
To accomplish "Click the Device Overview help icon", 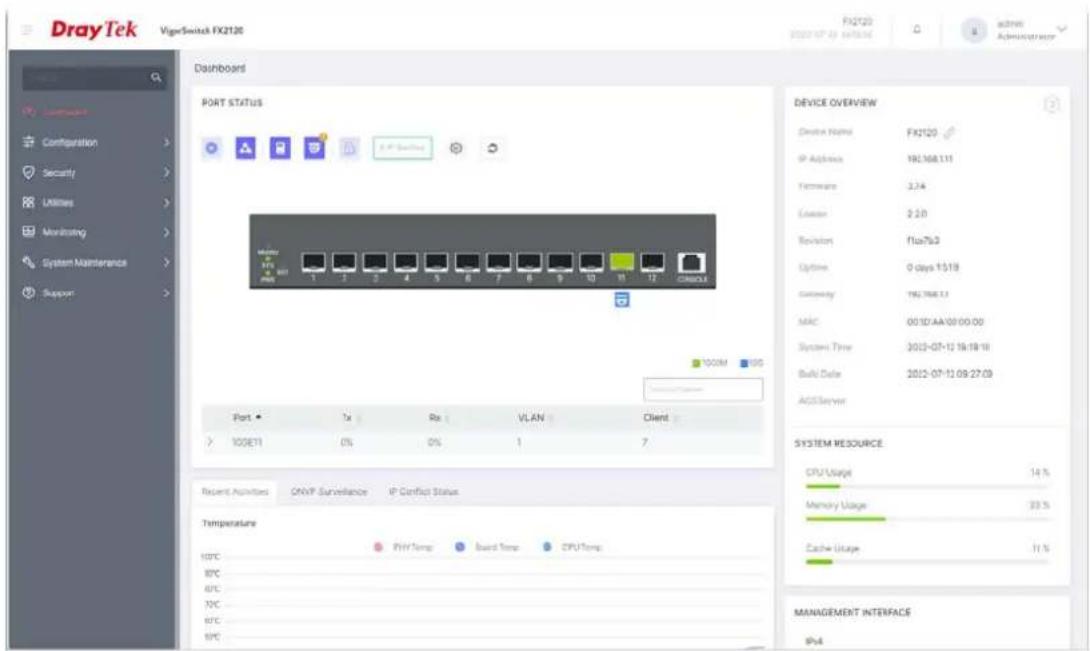I will 1052,105.
